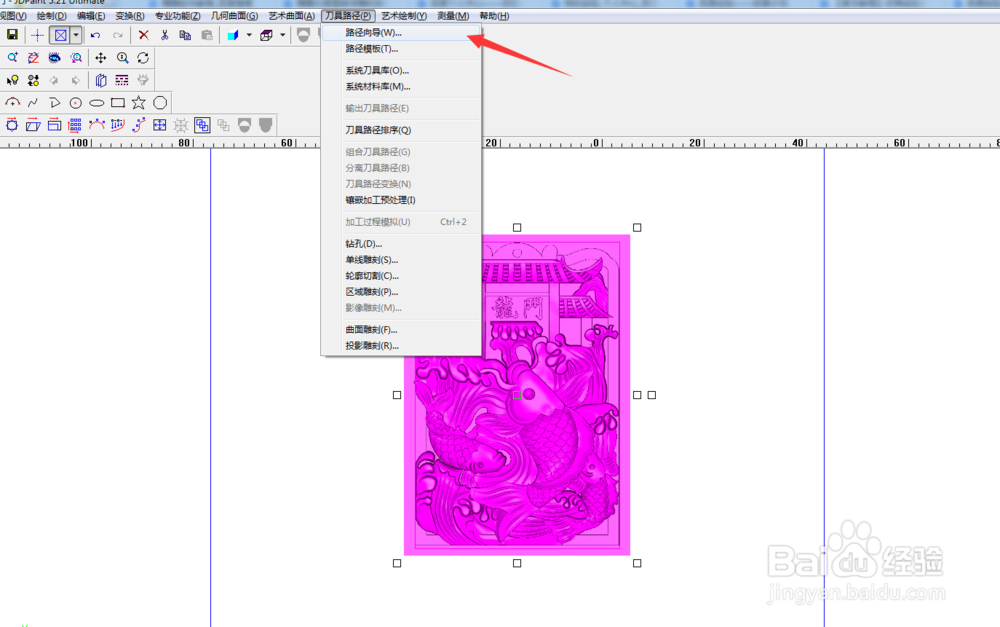Choose 系统刀具库(O)... menu entry
Screen dimensions: 1000x627
tap(401, 70)
